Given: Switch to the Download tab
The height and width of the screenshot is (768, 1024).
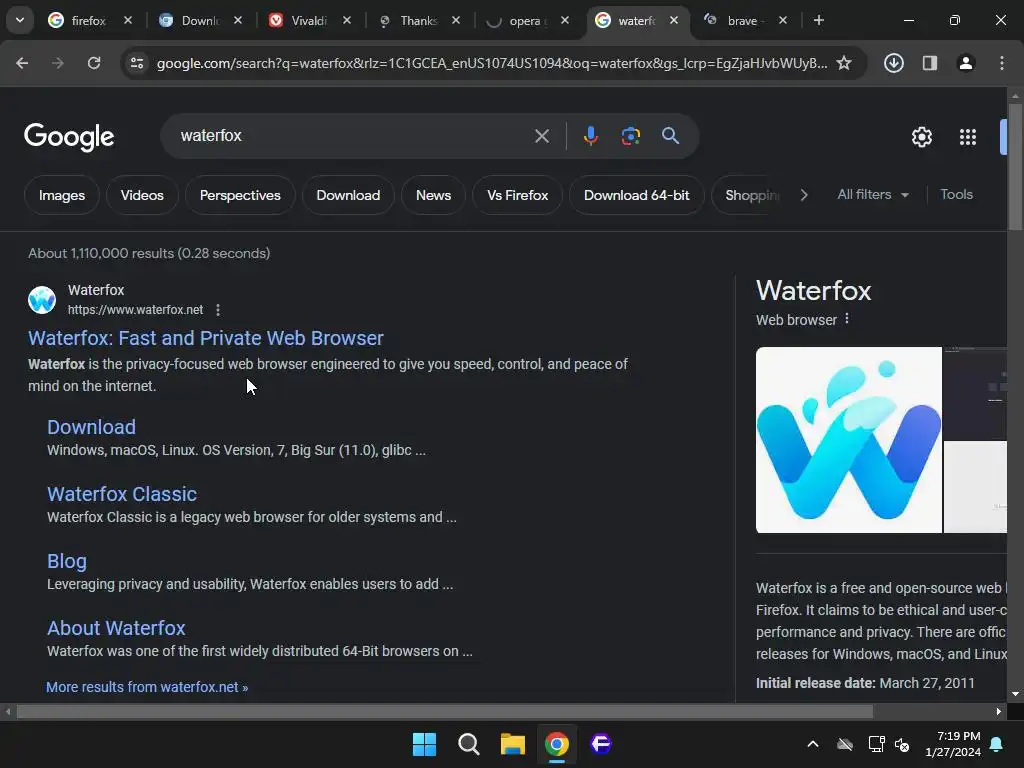Looking at the screenshot, I should pyautogui.click(x=200, y=21).
